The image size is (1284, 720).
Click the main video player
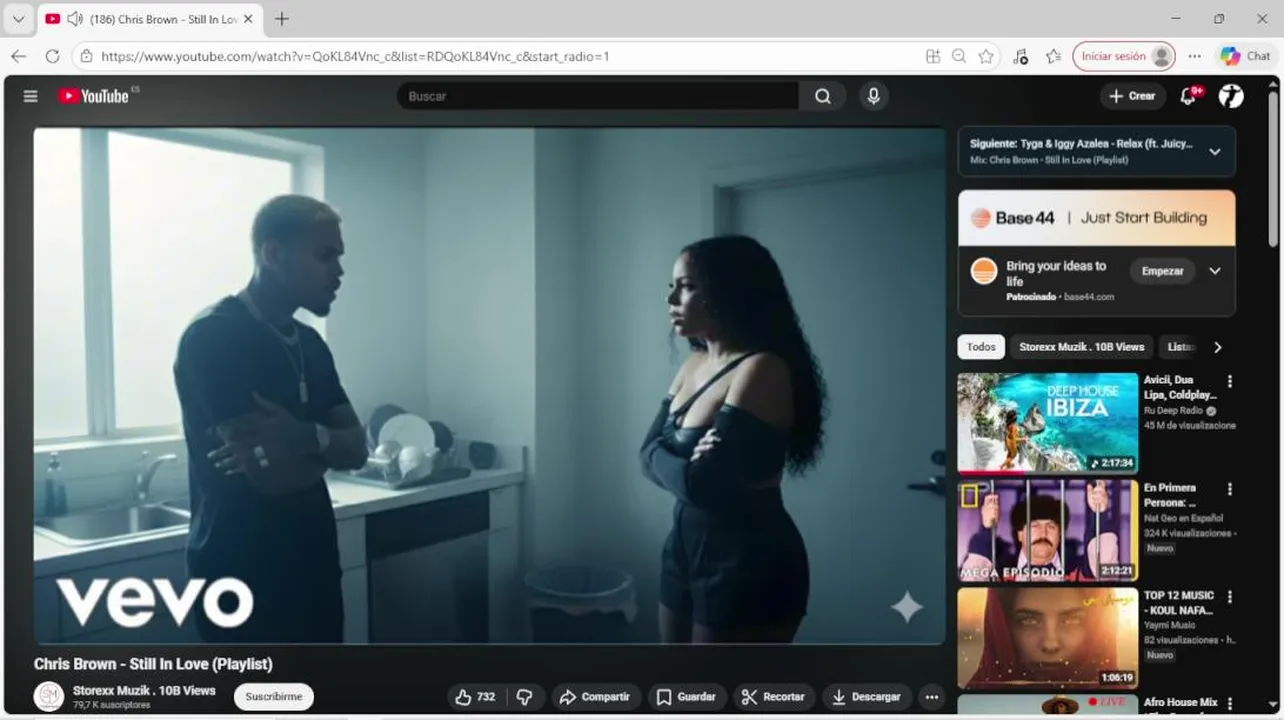coord(489,386)
